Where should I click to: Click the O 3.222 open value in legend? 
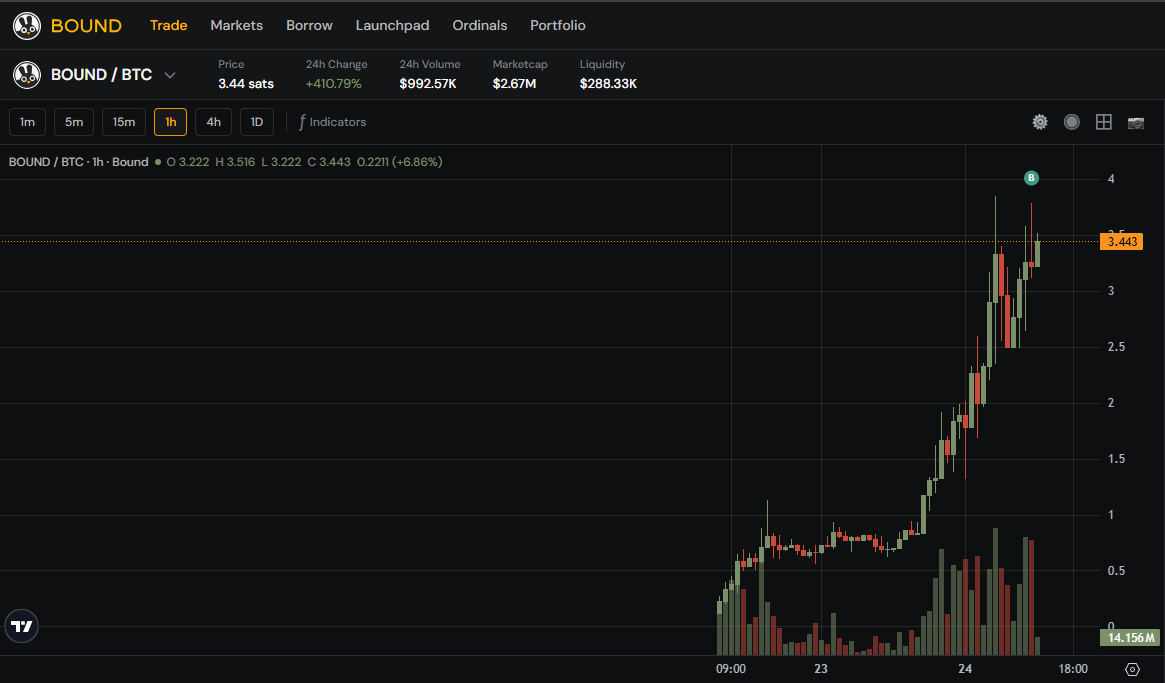point(188,162)
